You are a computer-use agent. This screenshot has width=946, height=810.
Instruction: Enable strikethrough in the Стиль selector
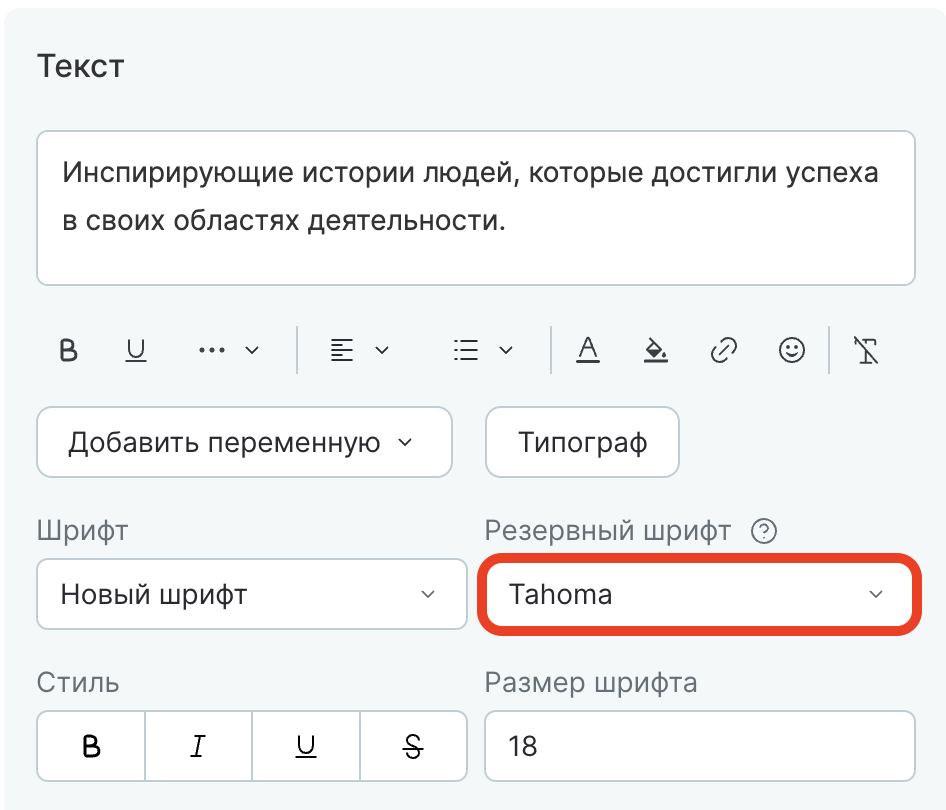click(x=413, y=745)
